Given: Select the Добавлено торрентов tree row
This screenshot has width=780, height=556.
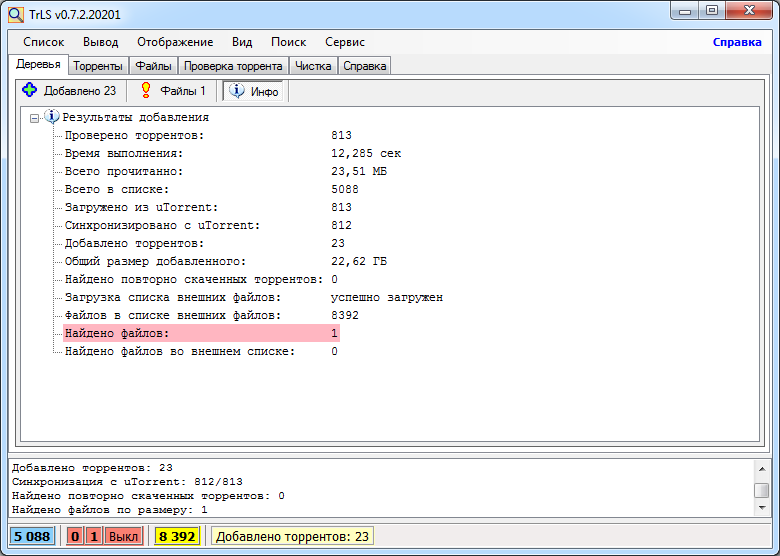Looking at the screenshot, I should point(205,243).
